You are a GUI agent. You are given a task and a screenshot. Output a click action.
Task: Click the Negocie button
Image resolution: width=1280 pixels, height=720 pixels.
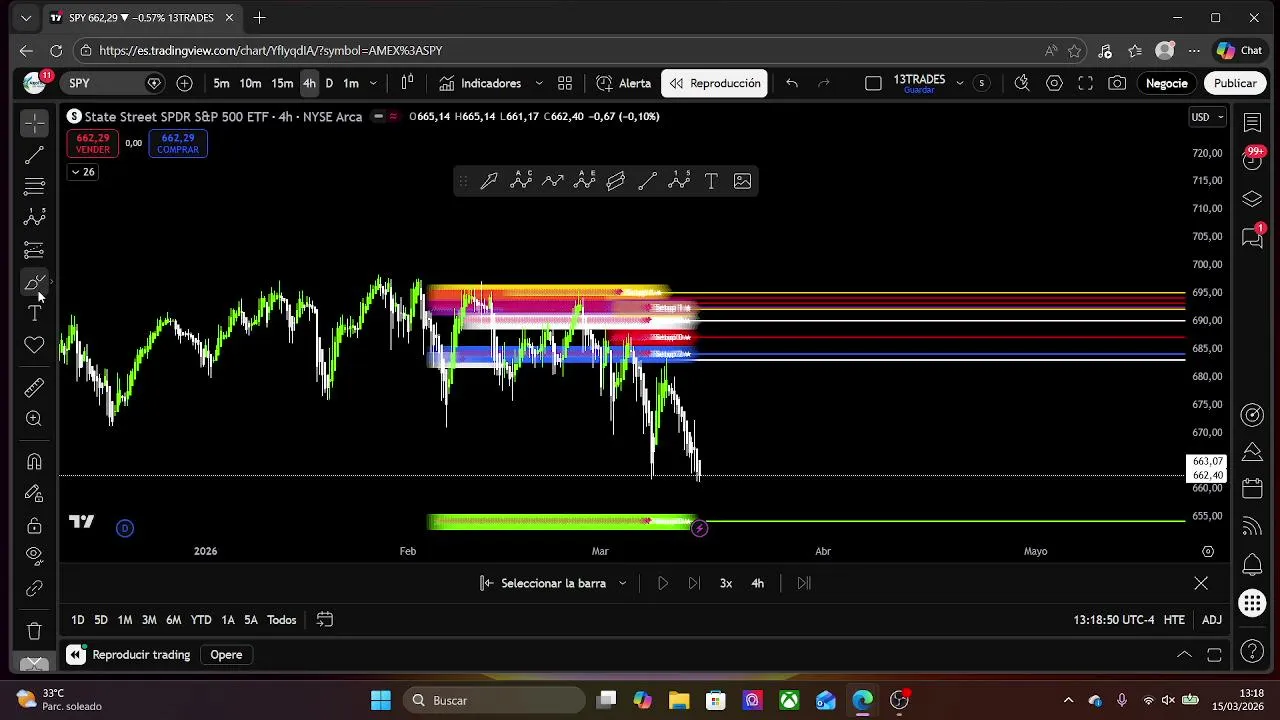coord(1166,83)
